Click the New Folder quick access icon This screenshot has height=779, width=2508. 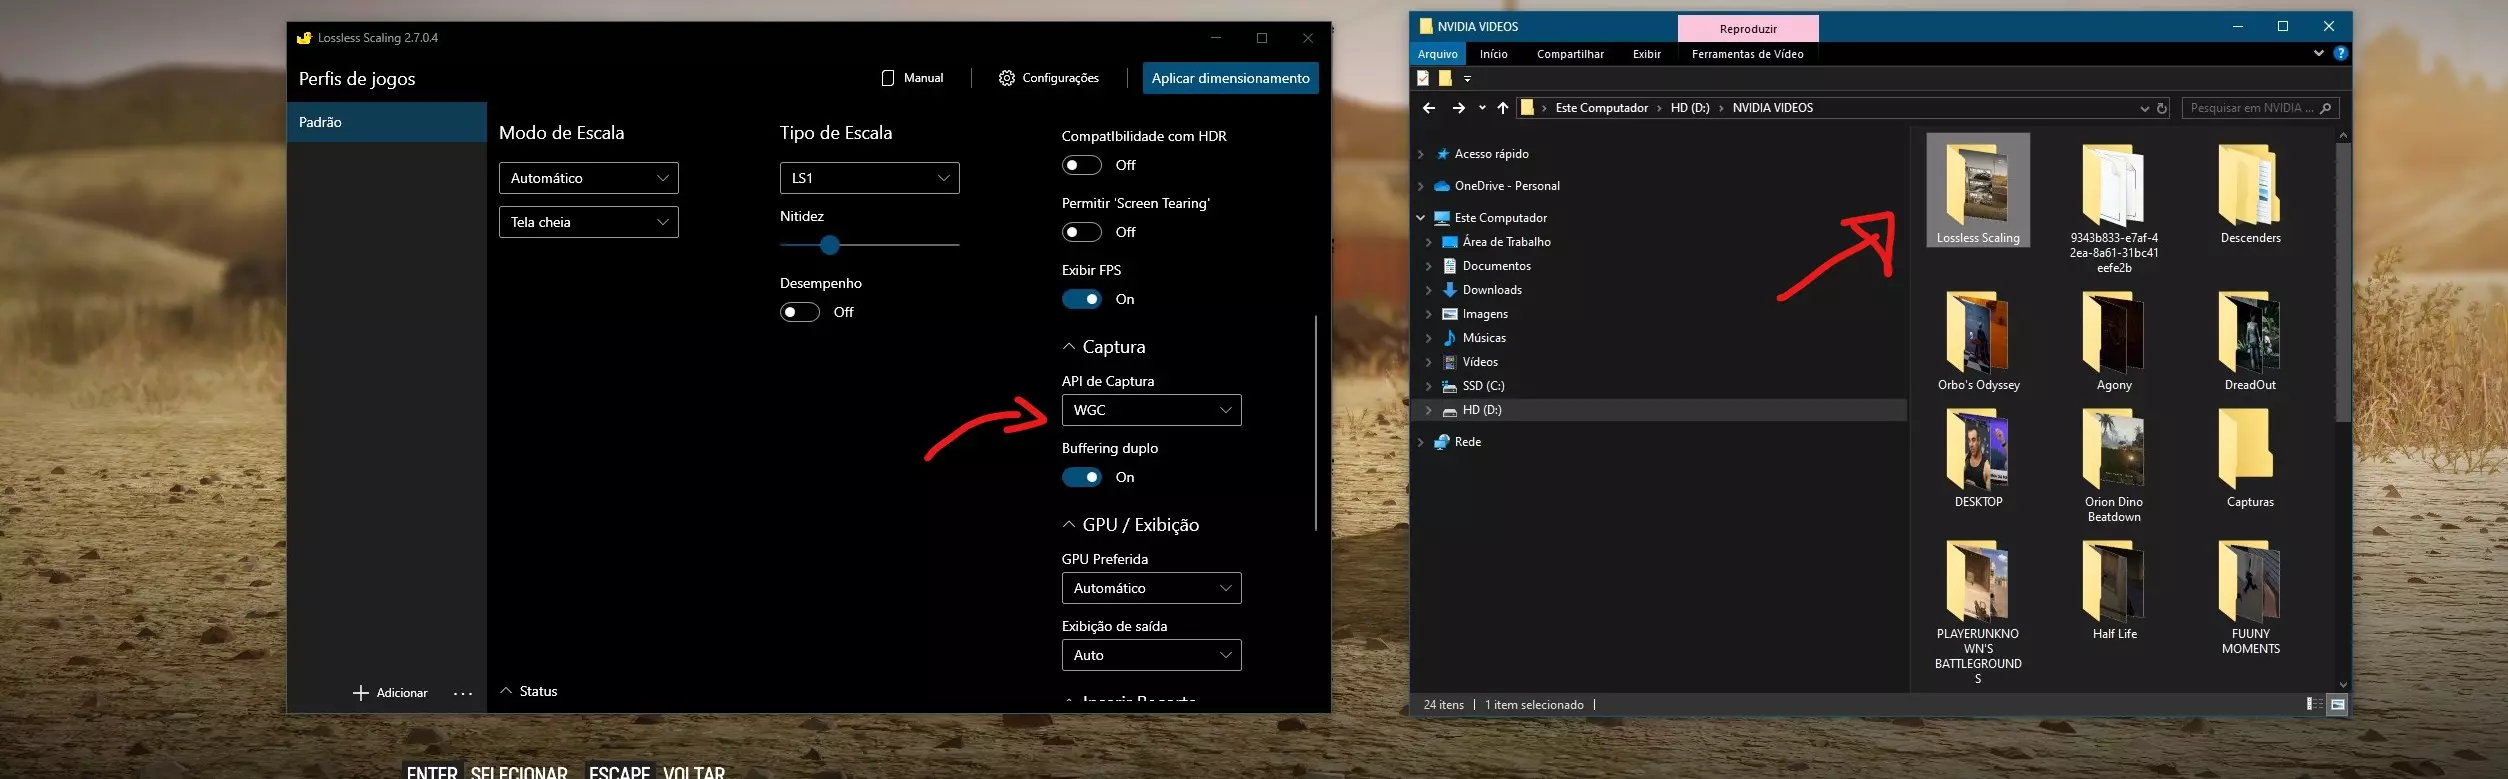[x=1445, y=78]
